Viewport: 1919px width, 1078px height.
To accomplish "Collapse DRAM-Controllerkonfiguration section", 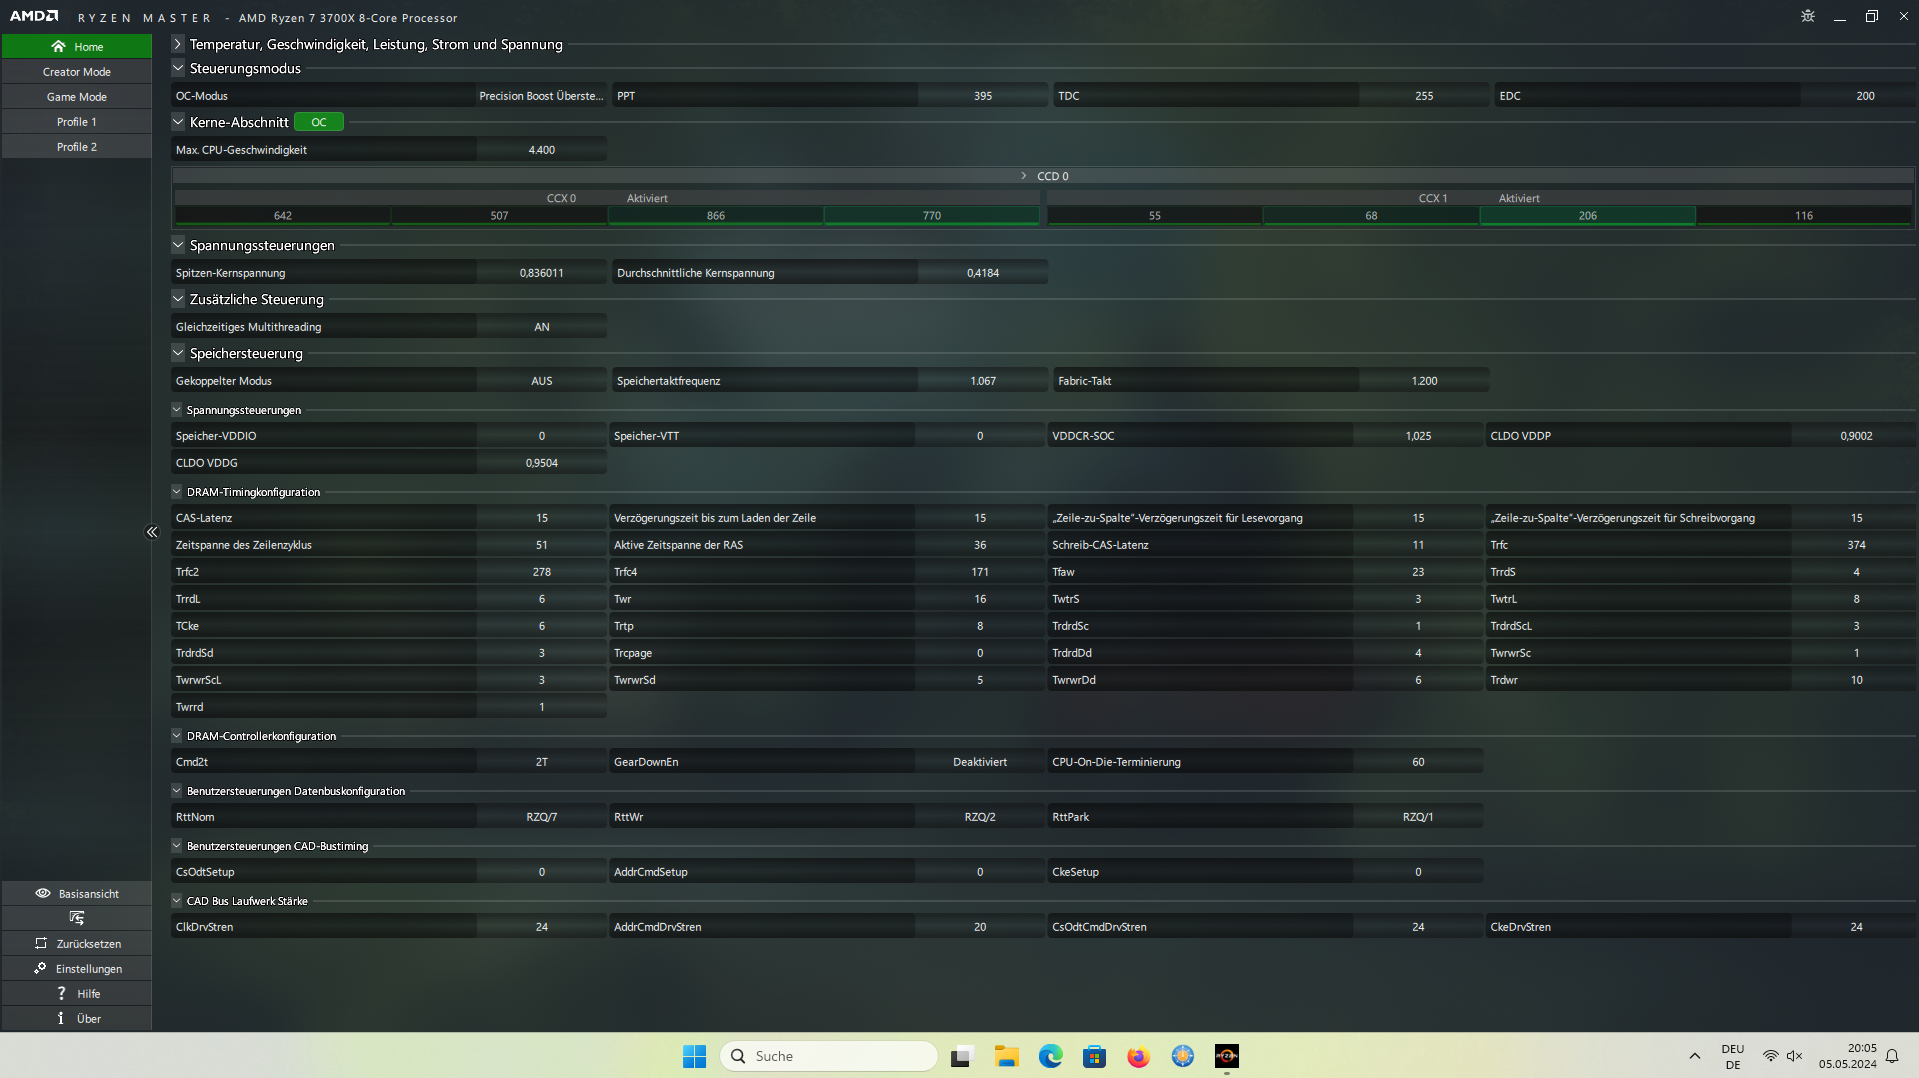I will (x=177, y=736).
